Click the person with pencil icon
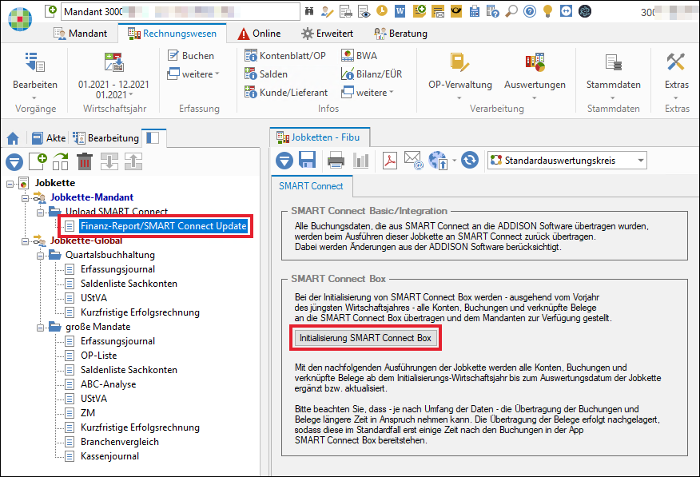 (x=327, y=11)
